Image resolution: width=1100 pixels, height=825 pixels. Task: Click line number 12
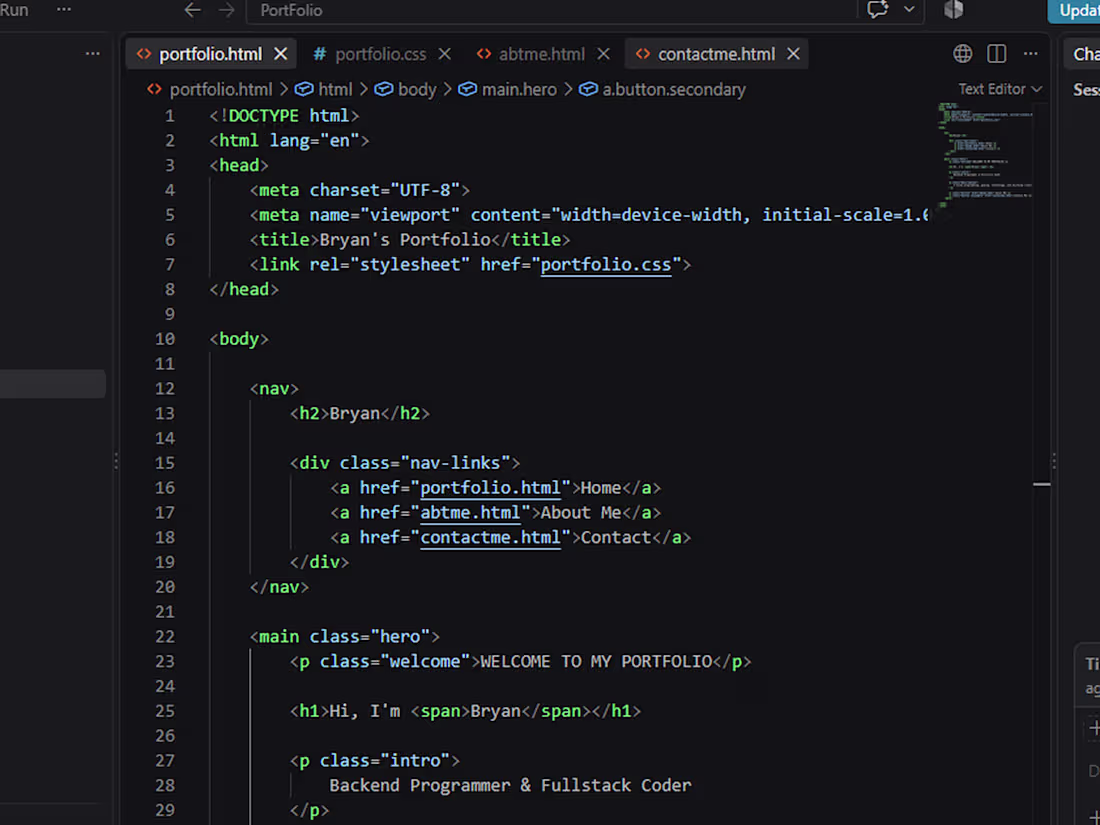[x=165, y=389]
